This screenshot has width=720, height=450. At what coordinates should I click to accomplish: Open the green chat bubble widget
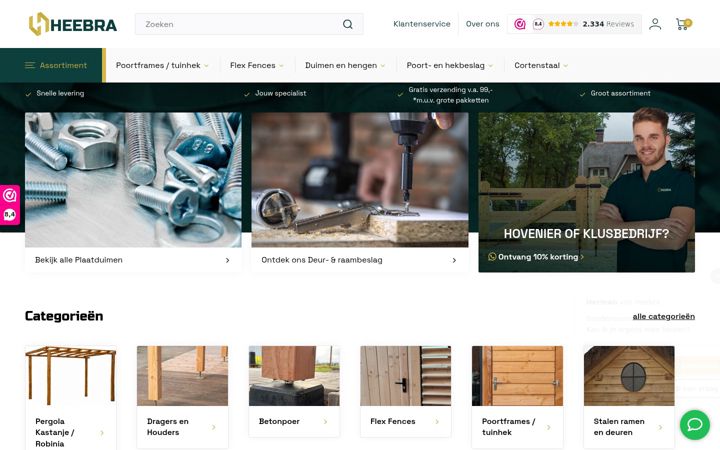point(694,425)
